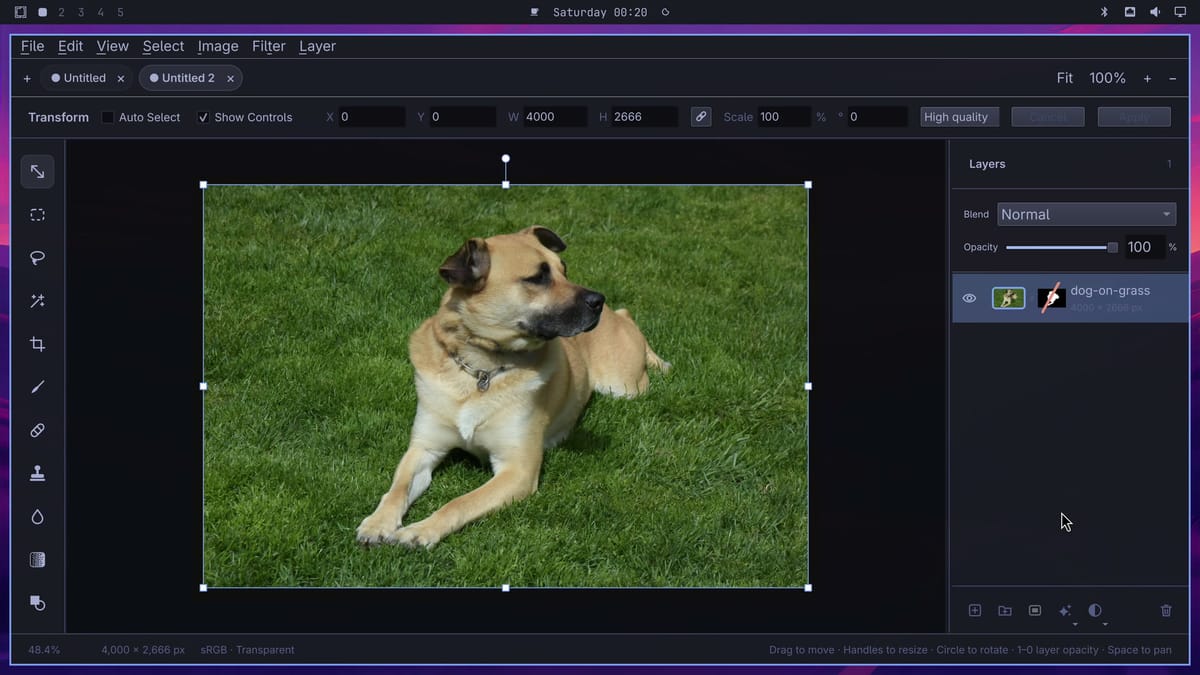Open the Blend mode Normal dropdown
Image resolution: width=1200 pixels, height=675 pixels.
point(1086,214)
